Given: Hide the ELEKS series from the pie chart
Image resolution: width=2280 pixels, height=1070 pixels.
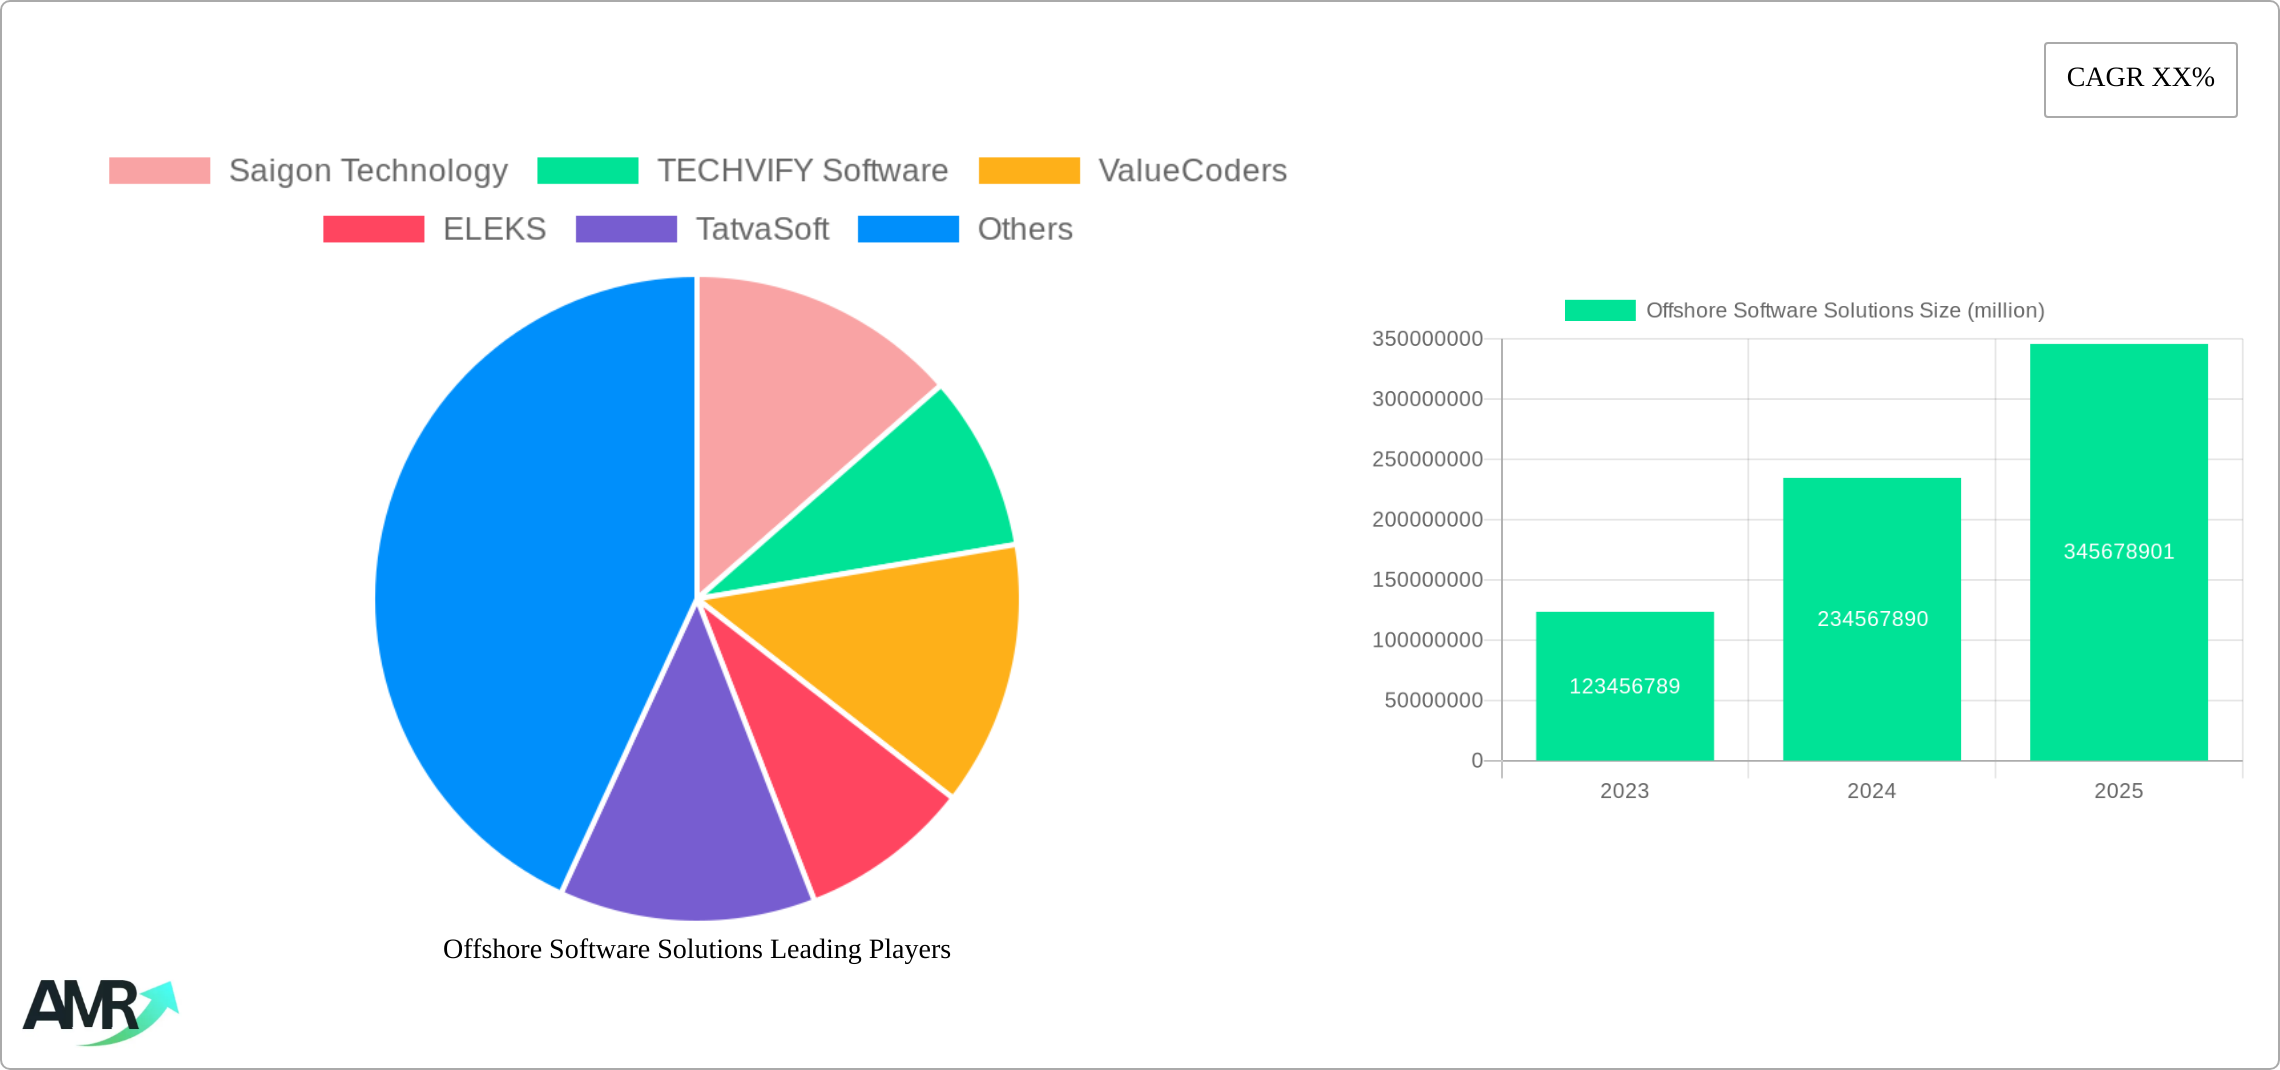Looking at the screenshot, I should (x=494, y=229).
